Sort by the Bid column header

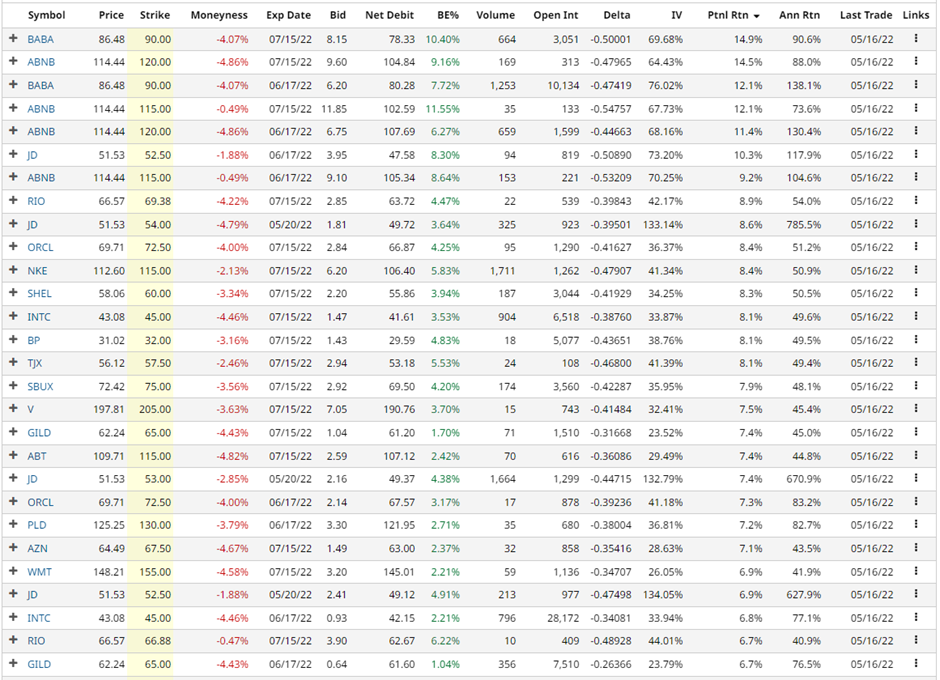point(338,15)
